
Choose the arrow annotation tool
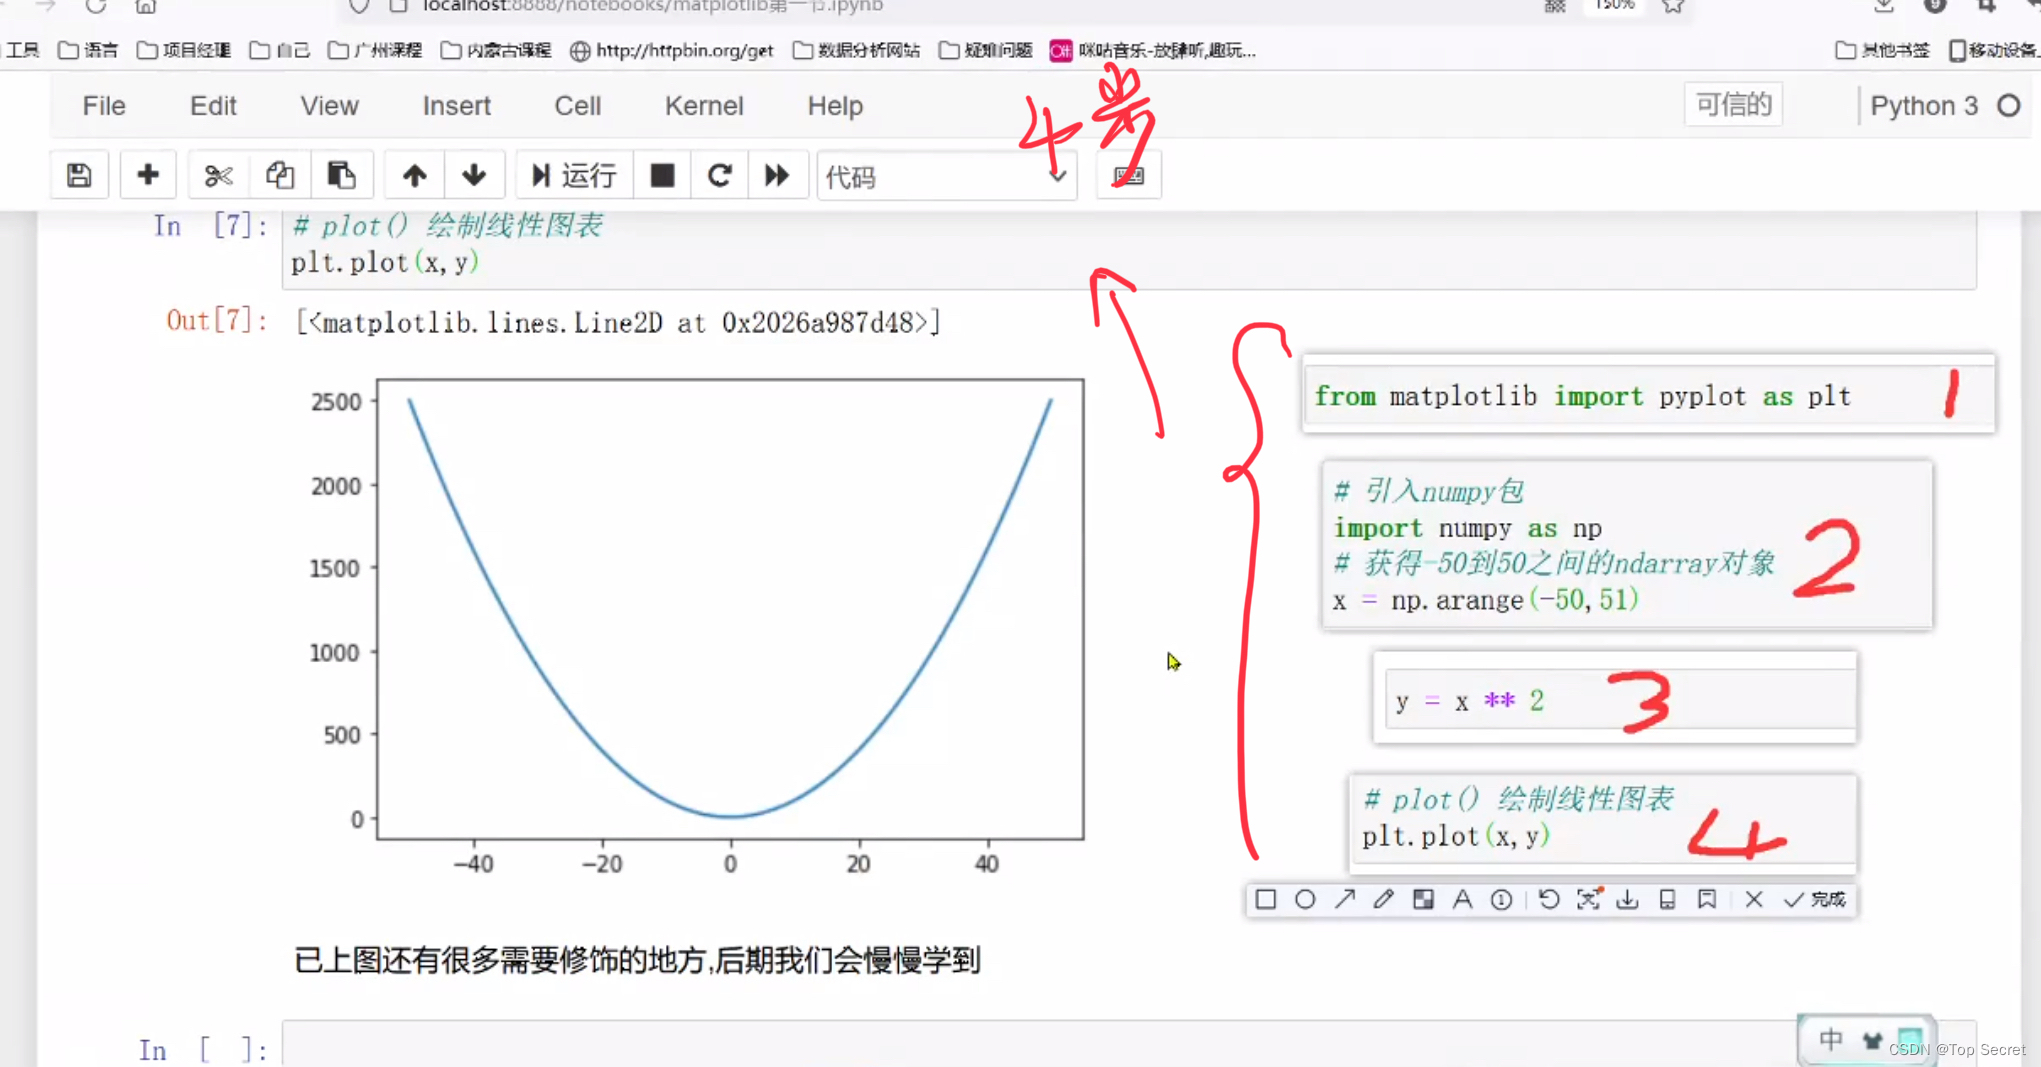[x=1345, y=899]
